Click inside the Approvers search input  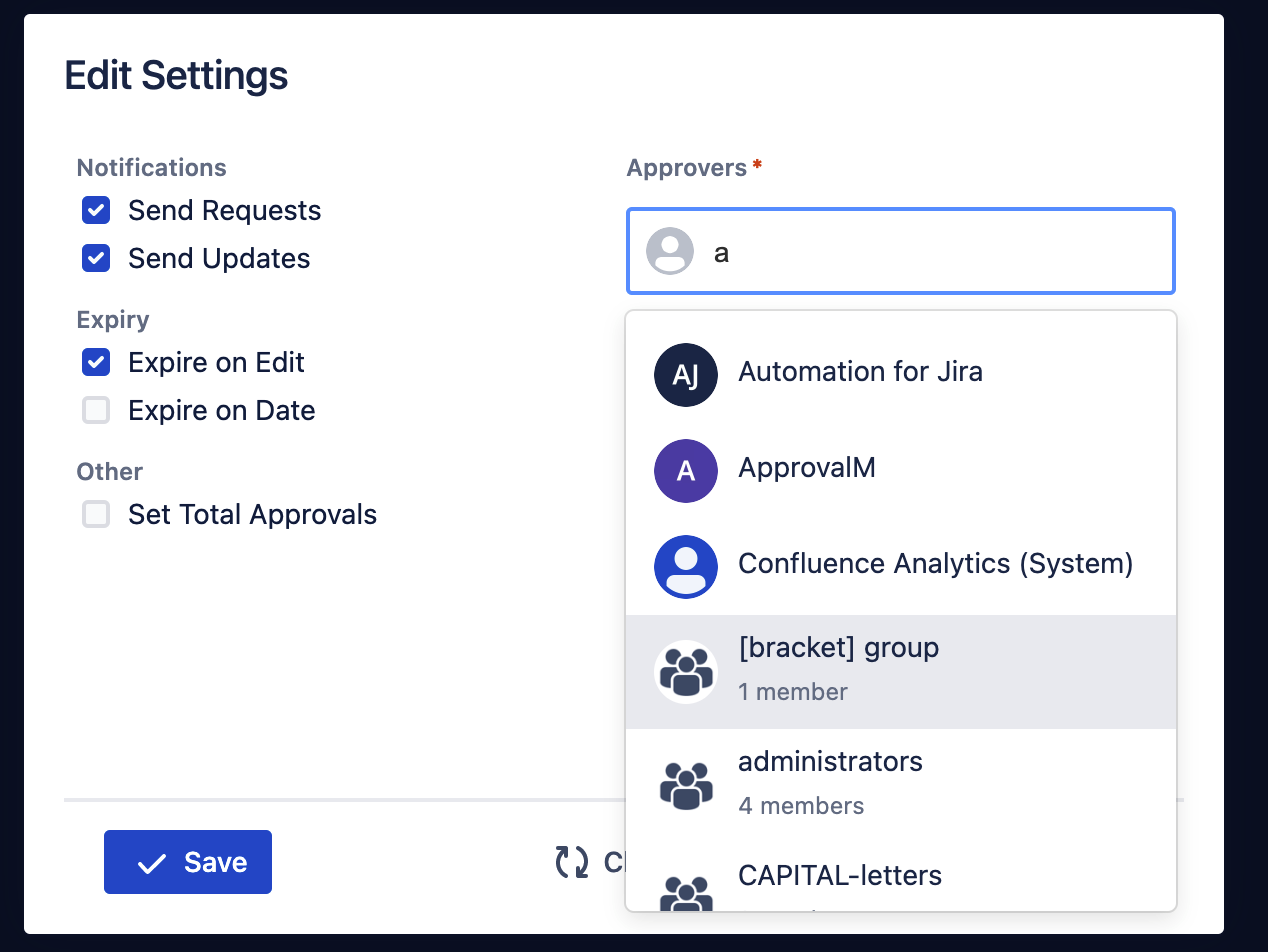click(x=930, y=252)
